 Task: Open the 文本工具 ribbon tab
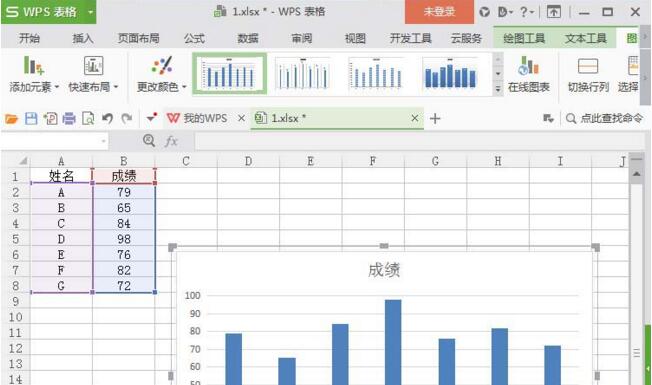pos(585,38)
